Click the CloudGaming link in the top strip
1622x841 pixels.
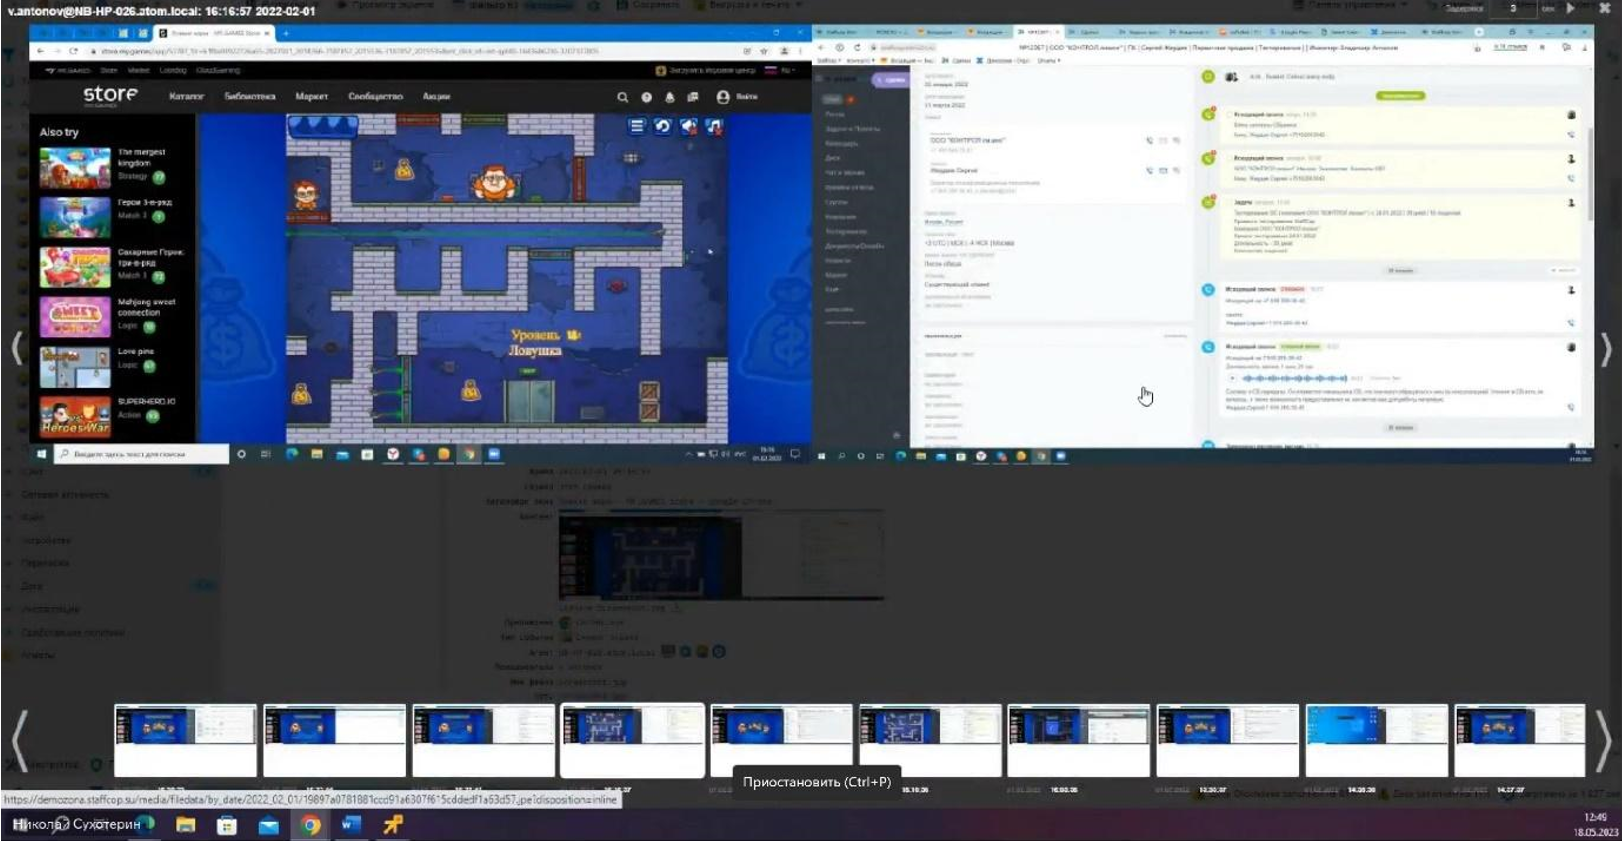[x=218, y=70]
